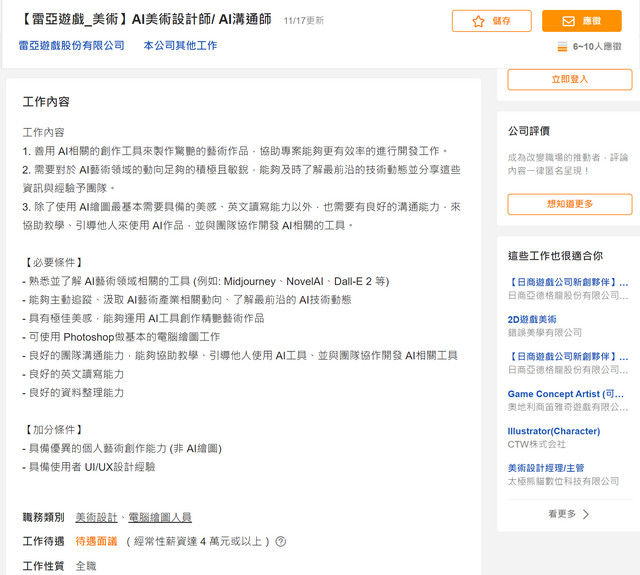Click the 具有極佳美感 requirement line
640x575 pixels.
[143, 318]
